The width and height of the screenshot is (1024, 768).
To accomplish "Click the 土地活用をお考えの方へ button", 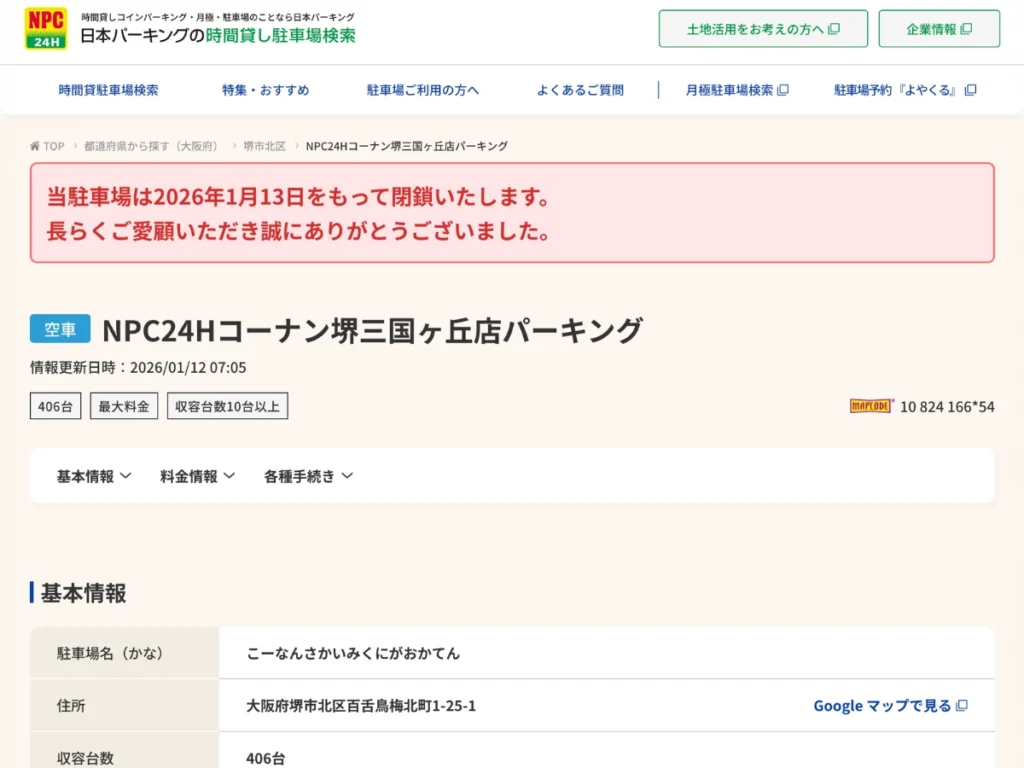I will pyautogui.click(x=762, y=28).
